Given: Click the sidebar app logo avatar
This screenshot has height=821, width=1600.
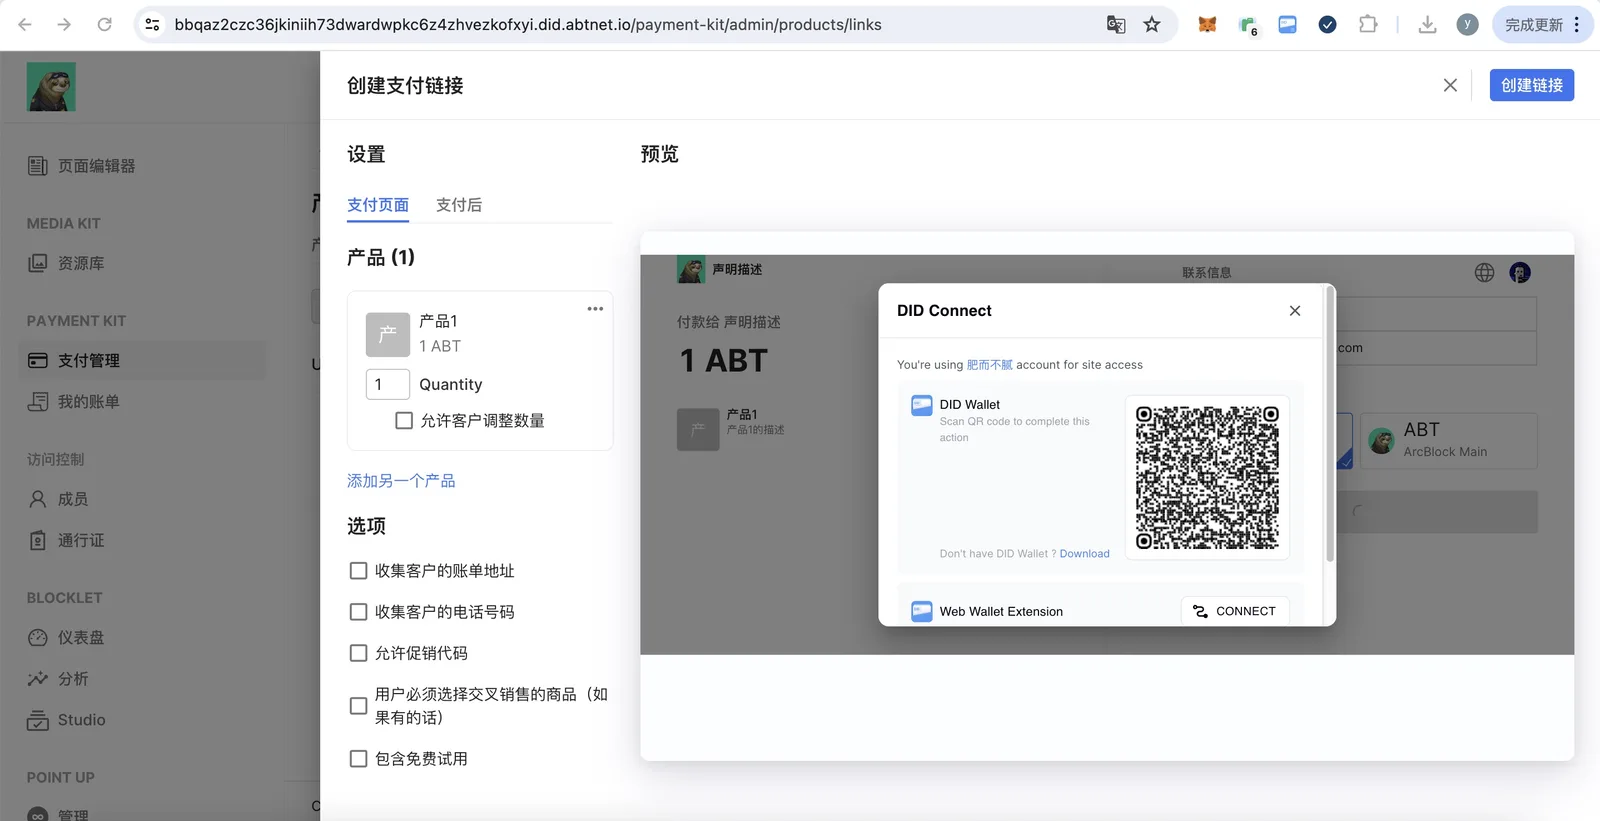Looking at the screenshot, I should coord(51,87).
